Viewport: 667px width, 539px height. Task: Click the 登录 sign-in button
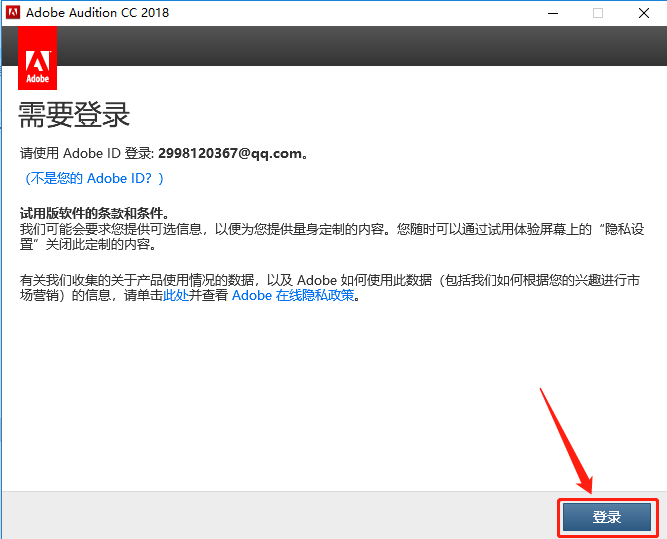pyautogui.click(x=607, y=517)
